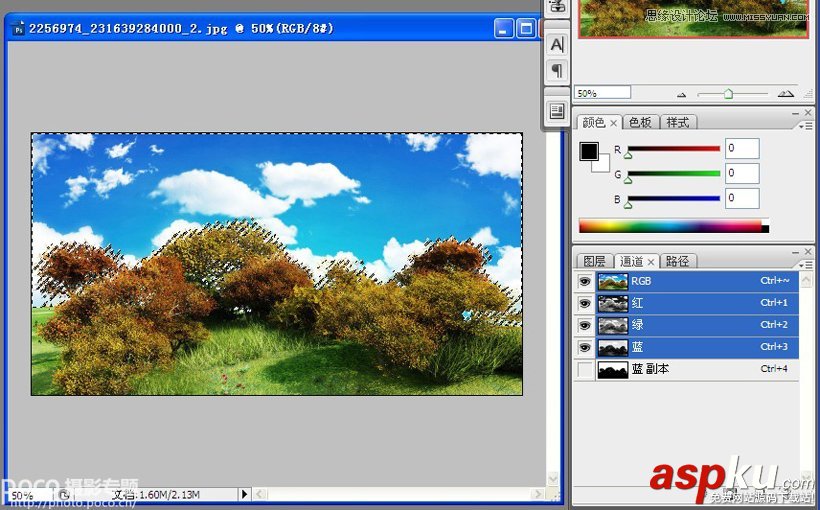This screenshot has height=510, width=820.
Task: Click the G green slider track
Action: coord(674,174)
